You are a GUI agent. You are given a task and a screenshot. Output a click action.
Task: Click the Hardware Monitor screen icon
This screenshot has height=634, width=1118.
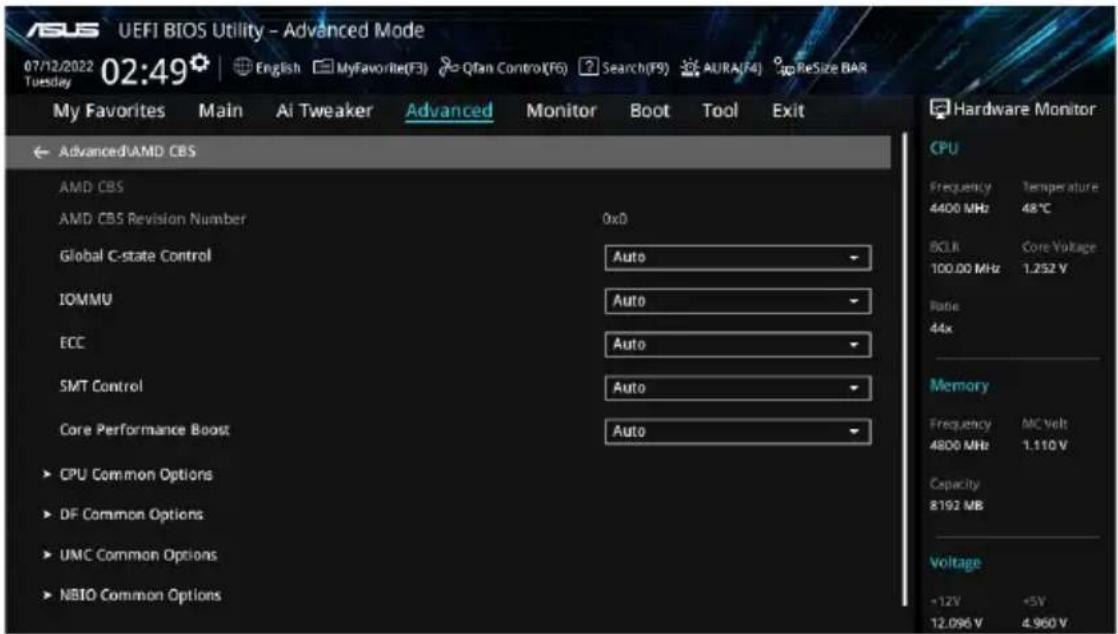click(x=939, y=109)
